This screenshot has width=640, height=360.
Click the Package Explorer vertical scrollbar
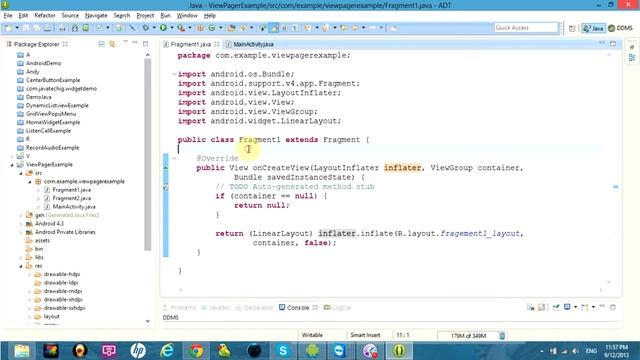click(x=147, y=154)
